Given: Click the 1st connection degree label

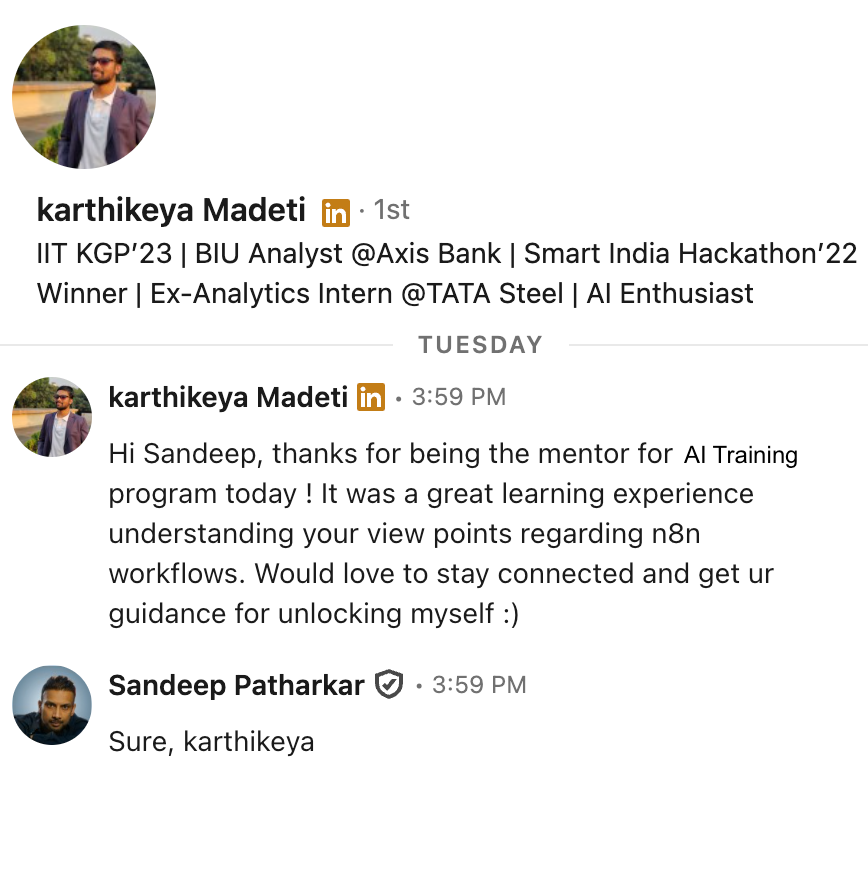Looking at the screenshot, I should [391, 210].
